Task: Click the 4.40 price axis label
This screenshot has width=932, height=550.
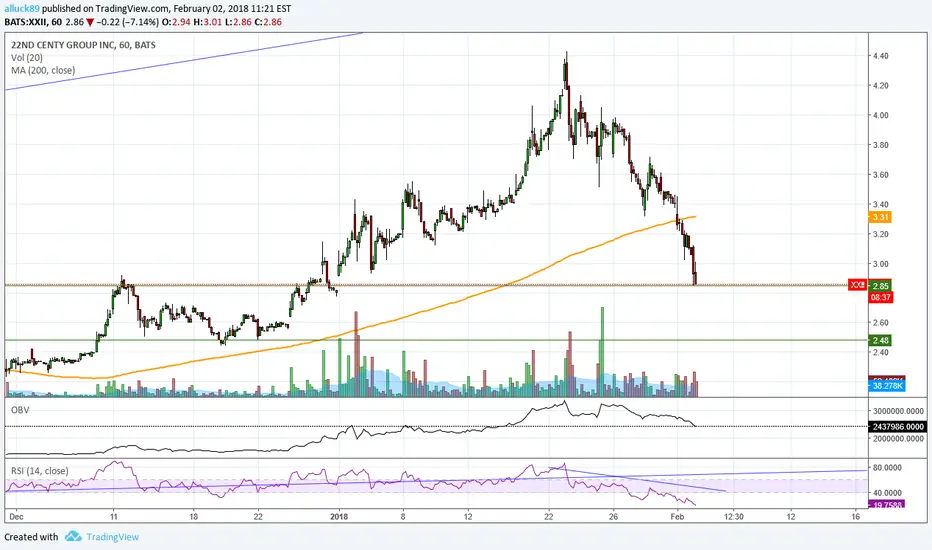Action: click(880, 56)
